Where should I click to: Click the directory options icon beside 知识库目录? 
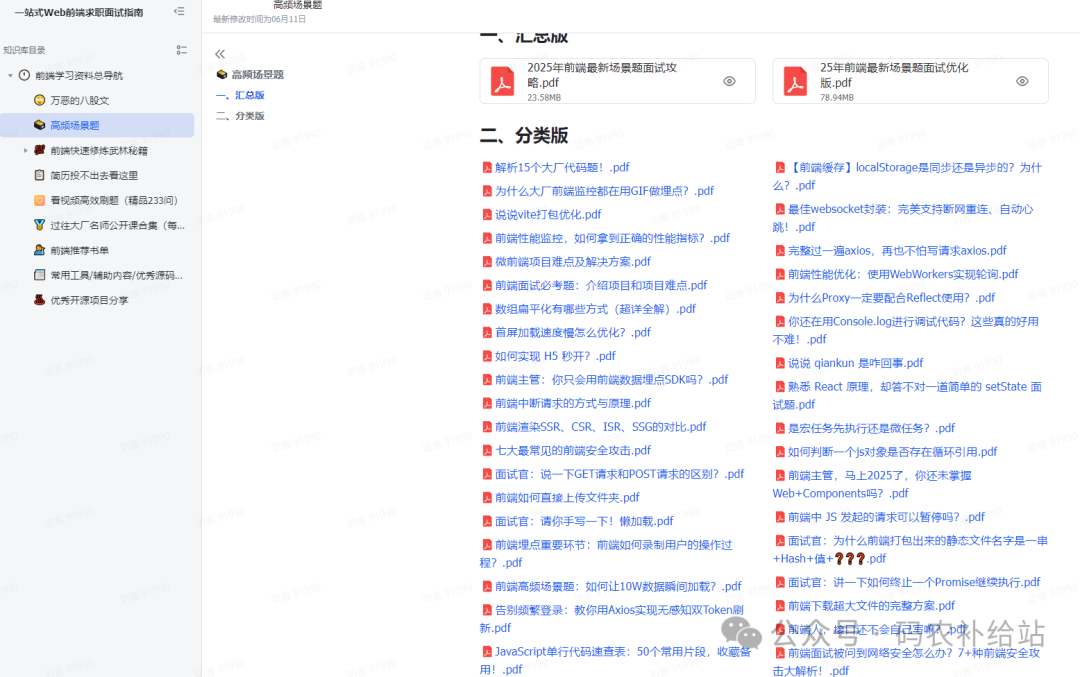pyautogui.click(x=181, y=49)
